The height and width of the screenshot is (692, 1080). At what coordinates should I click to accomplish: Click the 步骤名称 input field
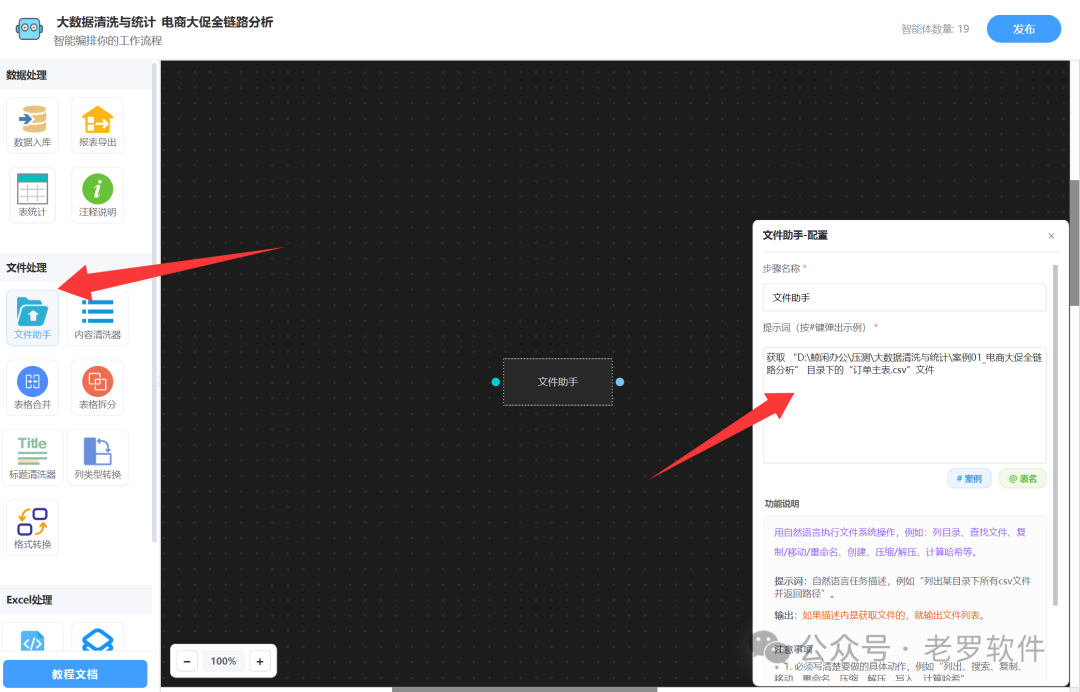904,297
